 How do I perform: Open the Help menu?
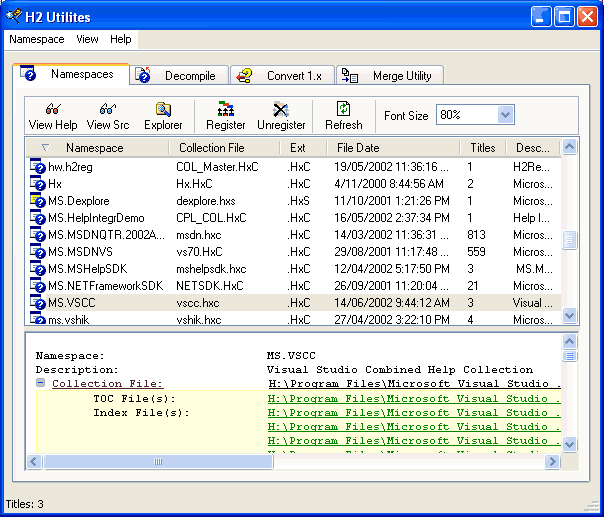[x=121, y=39]
